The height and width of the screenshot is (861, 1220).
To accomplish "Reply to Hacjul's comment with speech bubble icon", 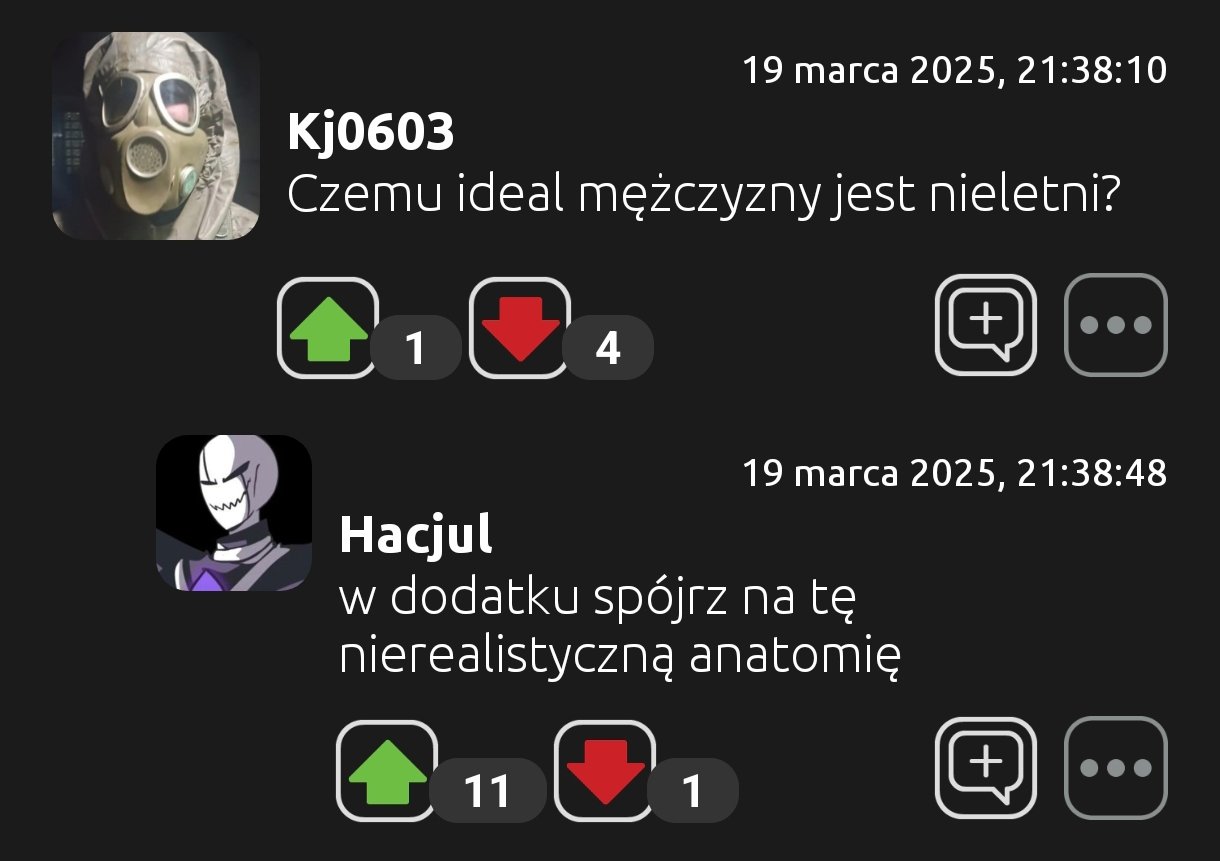I will pos(986,768).
